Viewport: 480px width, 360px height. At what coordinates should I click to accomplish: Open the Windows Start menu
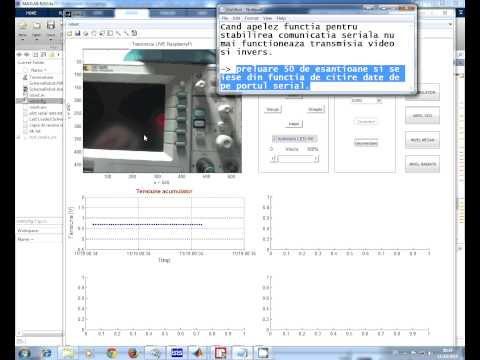tap(24, 353)
